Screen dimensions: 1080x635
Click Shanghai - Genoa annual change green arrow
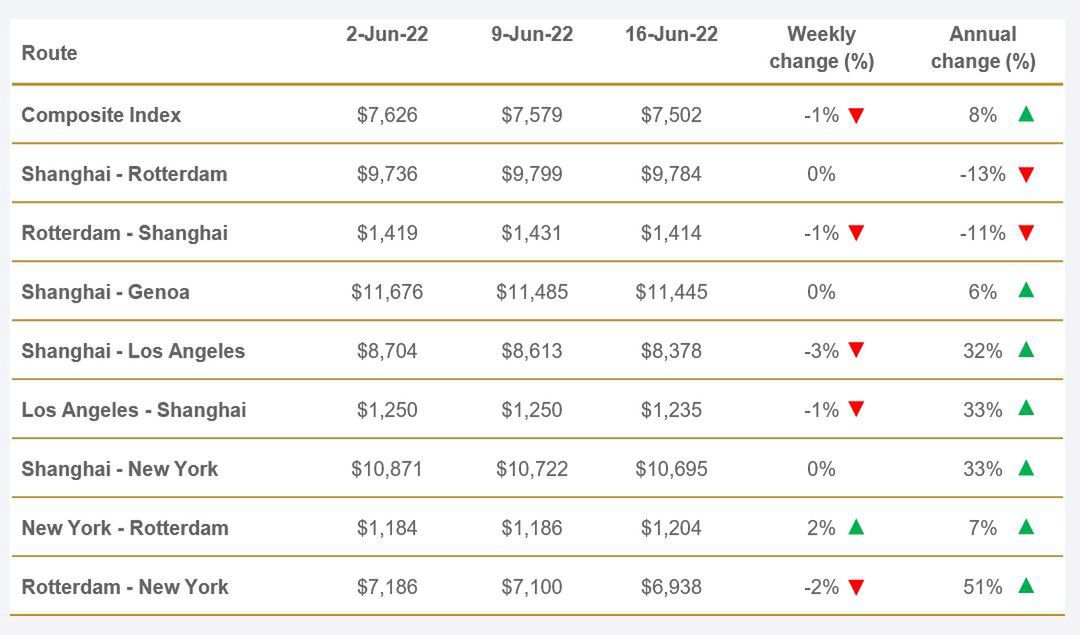[1025, 291]
